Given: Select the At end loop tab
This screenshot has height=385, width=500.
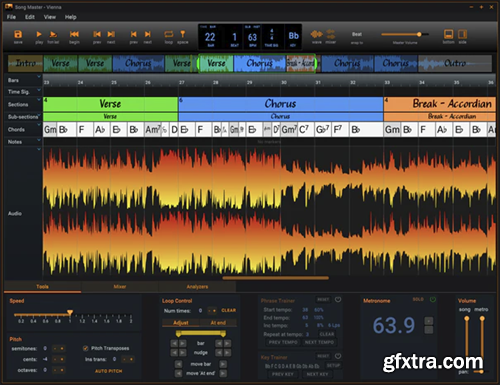Looking at the screenshot, I should pos(218,323).
